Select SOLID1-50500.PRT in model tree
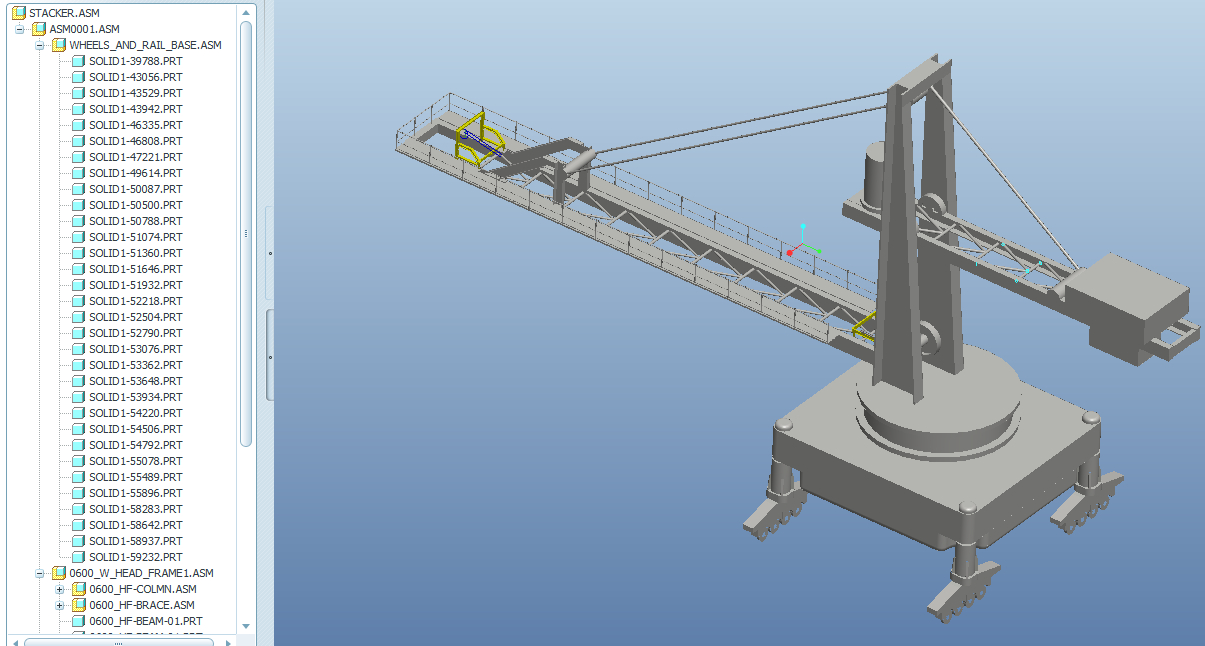 pyautogui.click(x=136, y=205)
